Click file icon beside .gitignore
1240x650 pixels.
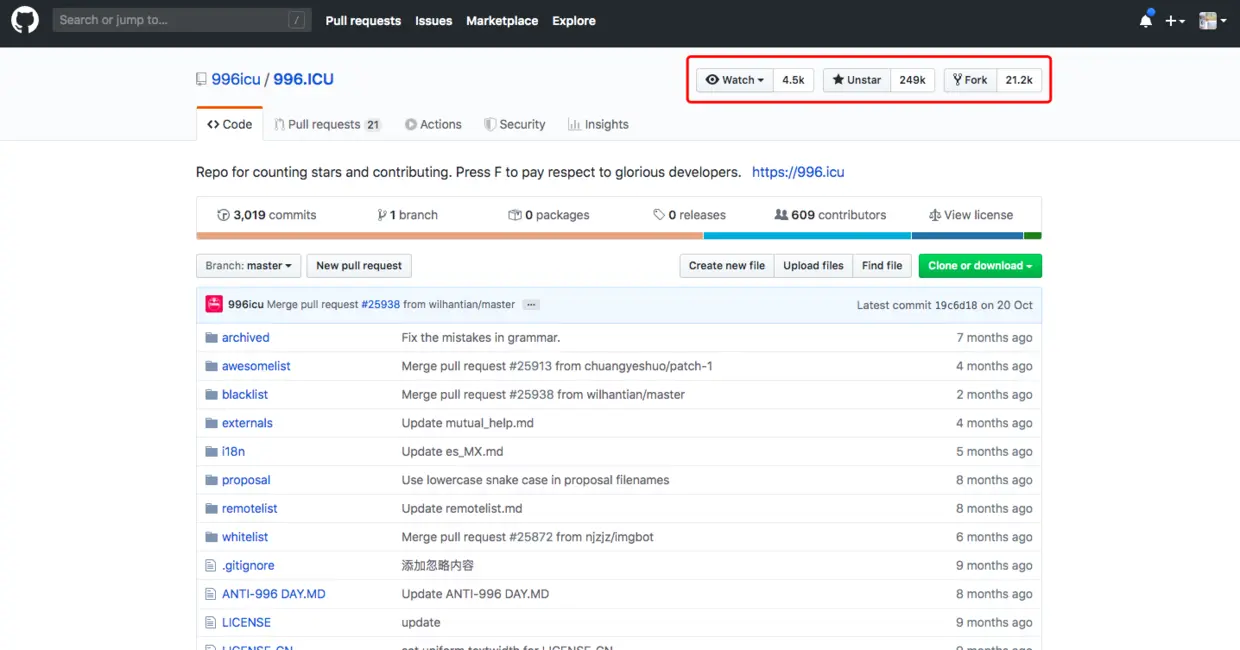tap(210, 566)
